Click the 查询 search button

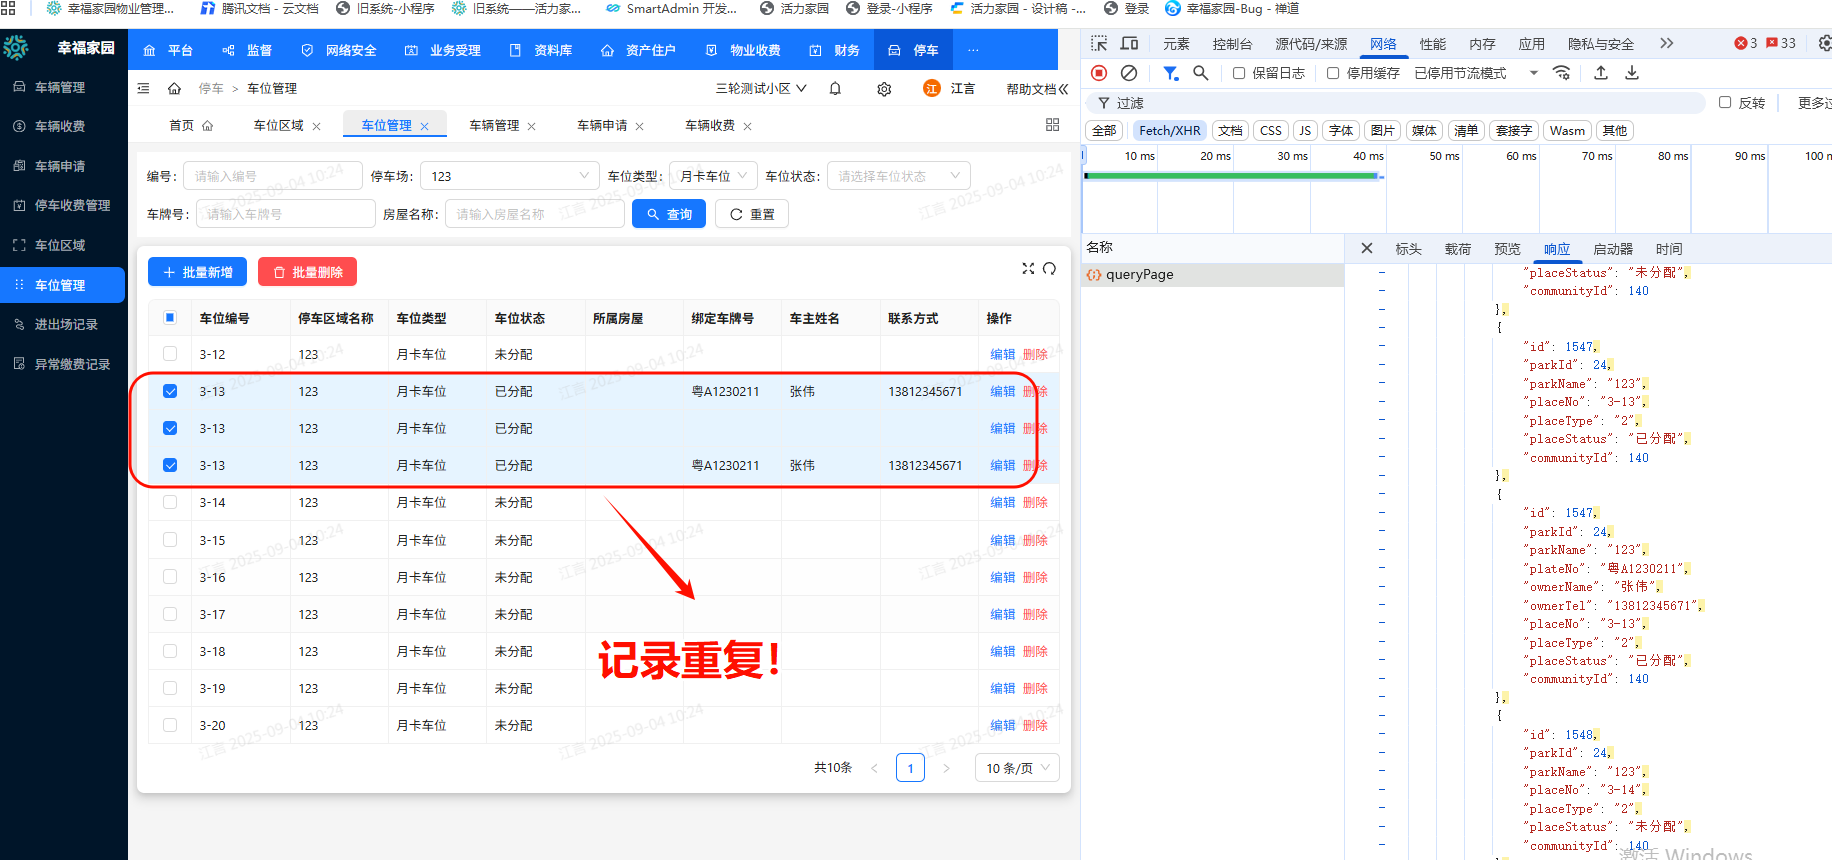[x=669, y=214]
